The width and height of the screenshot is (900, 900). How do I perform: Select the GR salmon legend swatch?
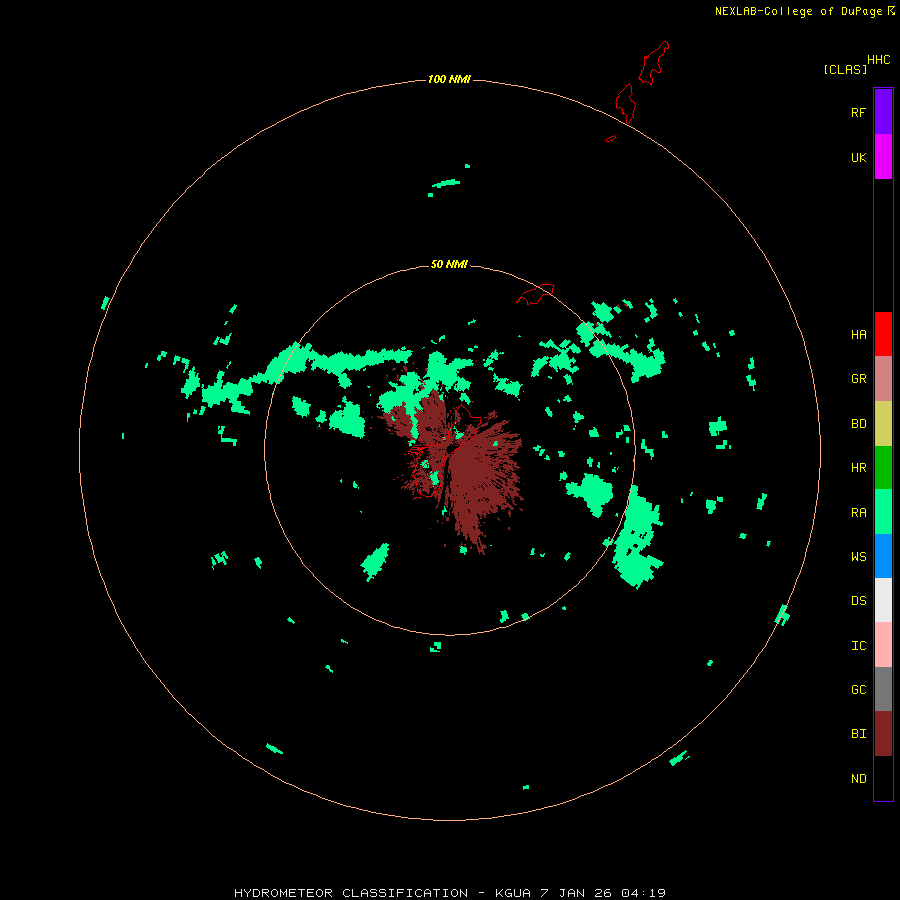point(883,379)
